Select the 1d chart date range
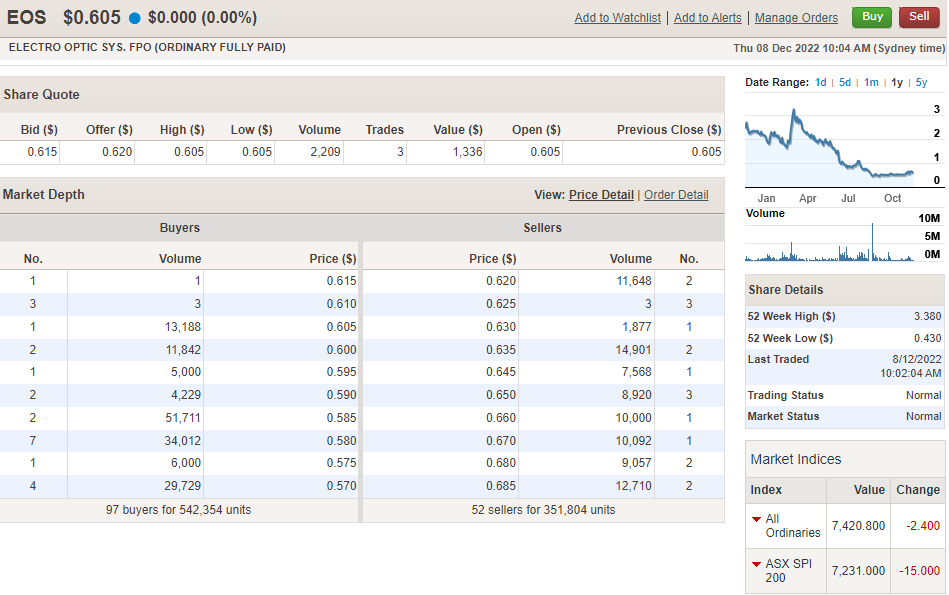Screen dimensions: 949x595 [x=820, y=82]
